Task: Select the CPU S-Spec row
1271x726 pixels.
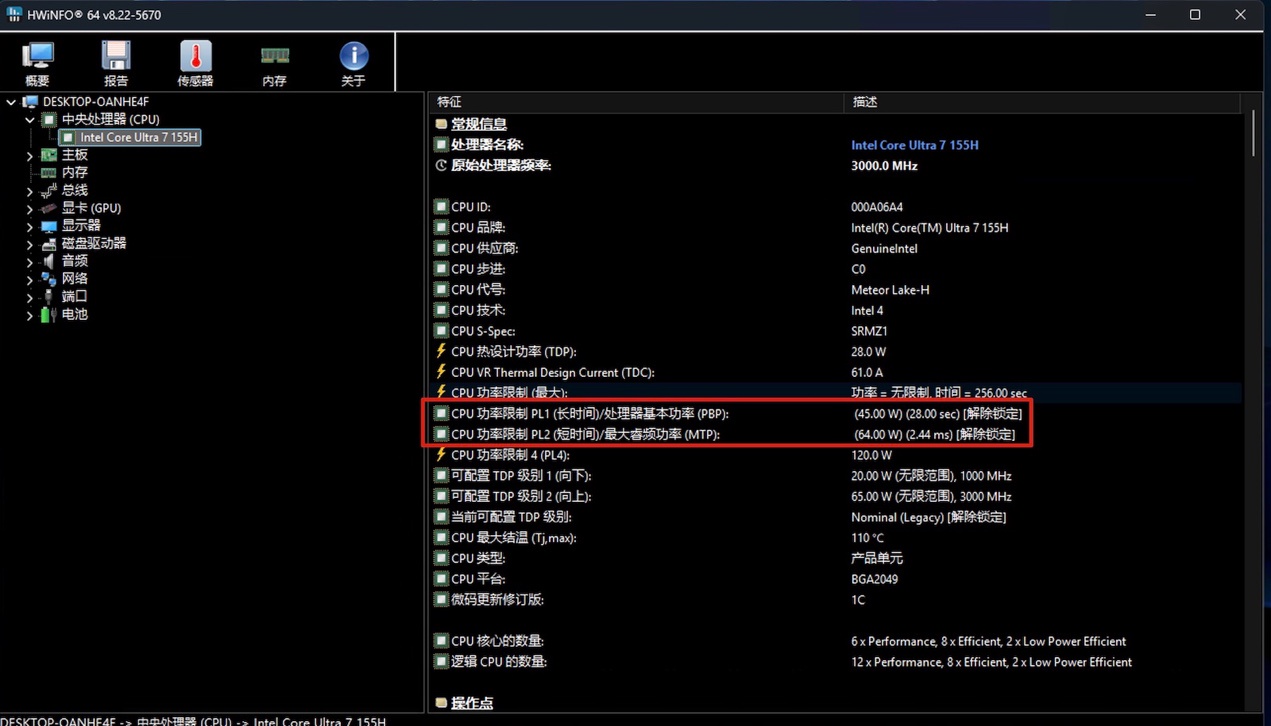Action: (837, 331)
